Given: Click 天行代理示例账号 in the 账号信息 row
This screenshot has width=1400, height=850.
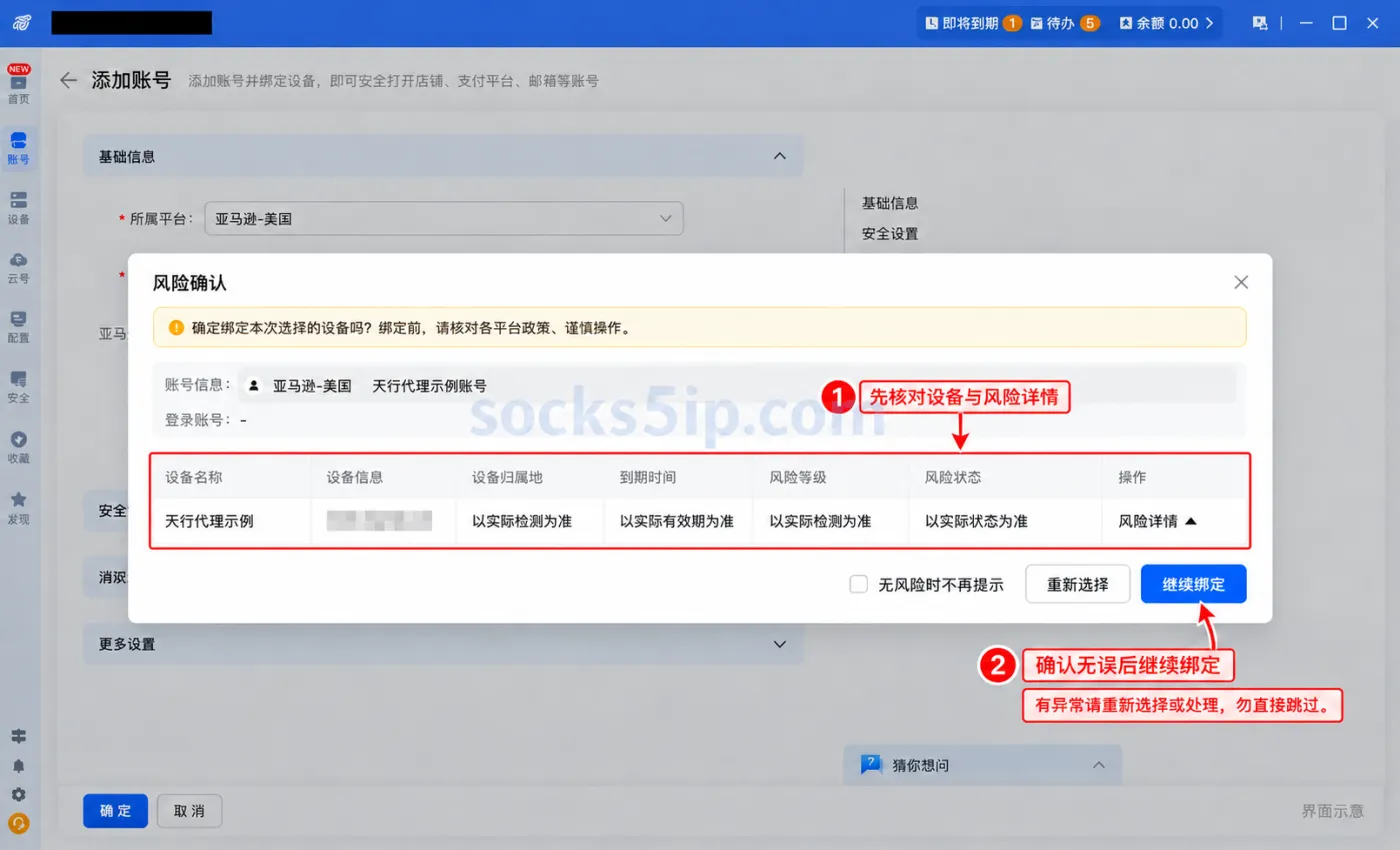Looking at the screenshot, I should (430, 385).
